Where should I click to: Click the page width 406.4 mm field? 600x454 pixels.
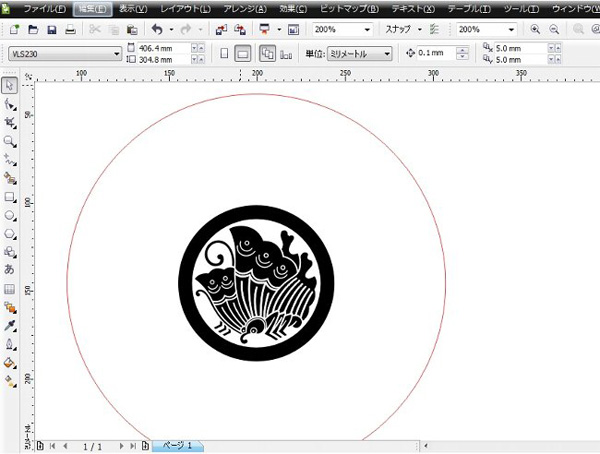pyautogui.click(x=163, y=48)
